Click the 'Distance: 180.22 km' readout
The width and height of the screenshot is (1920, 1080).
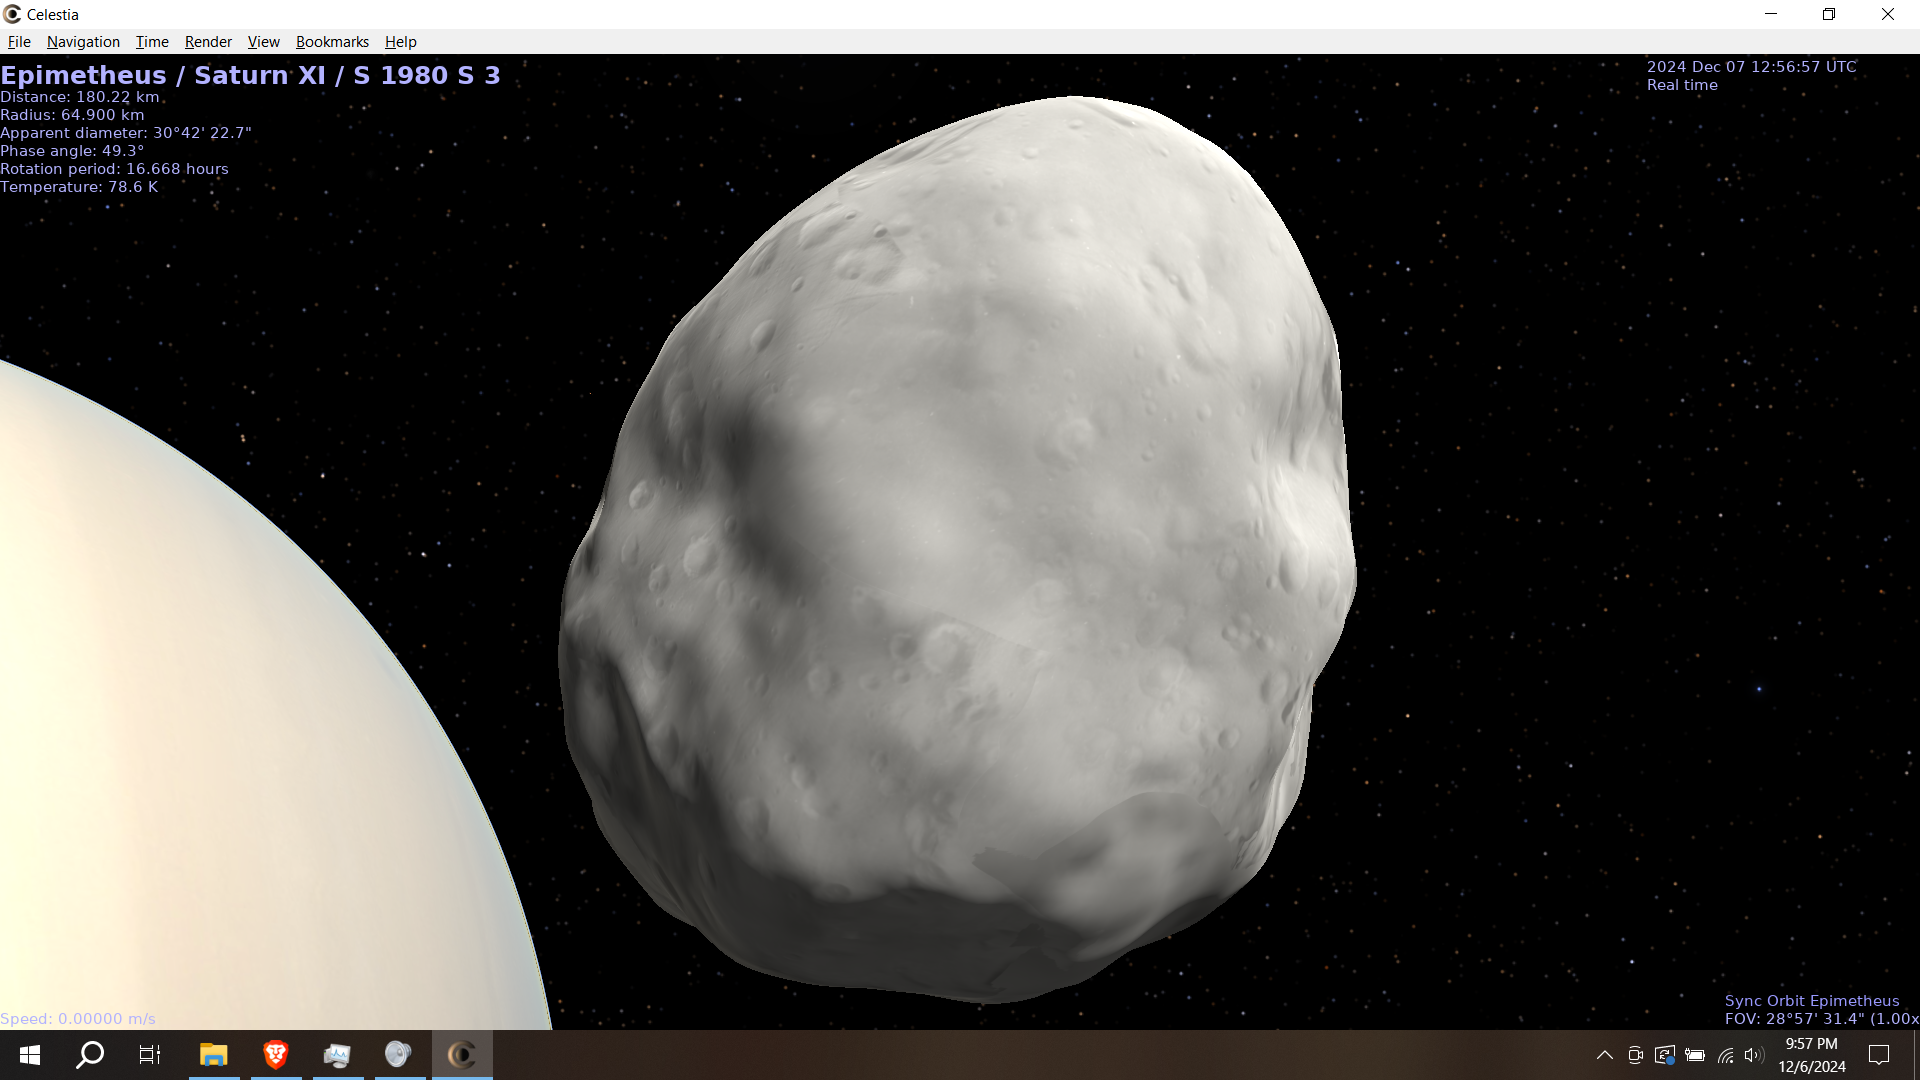(80, 97)
